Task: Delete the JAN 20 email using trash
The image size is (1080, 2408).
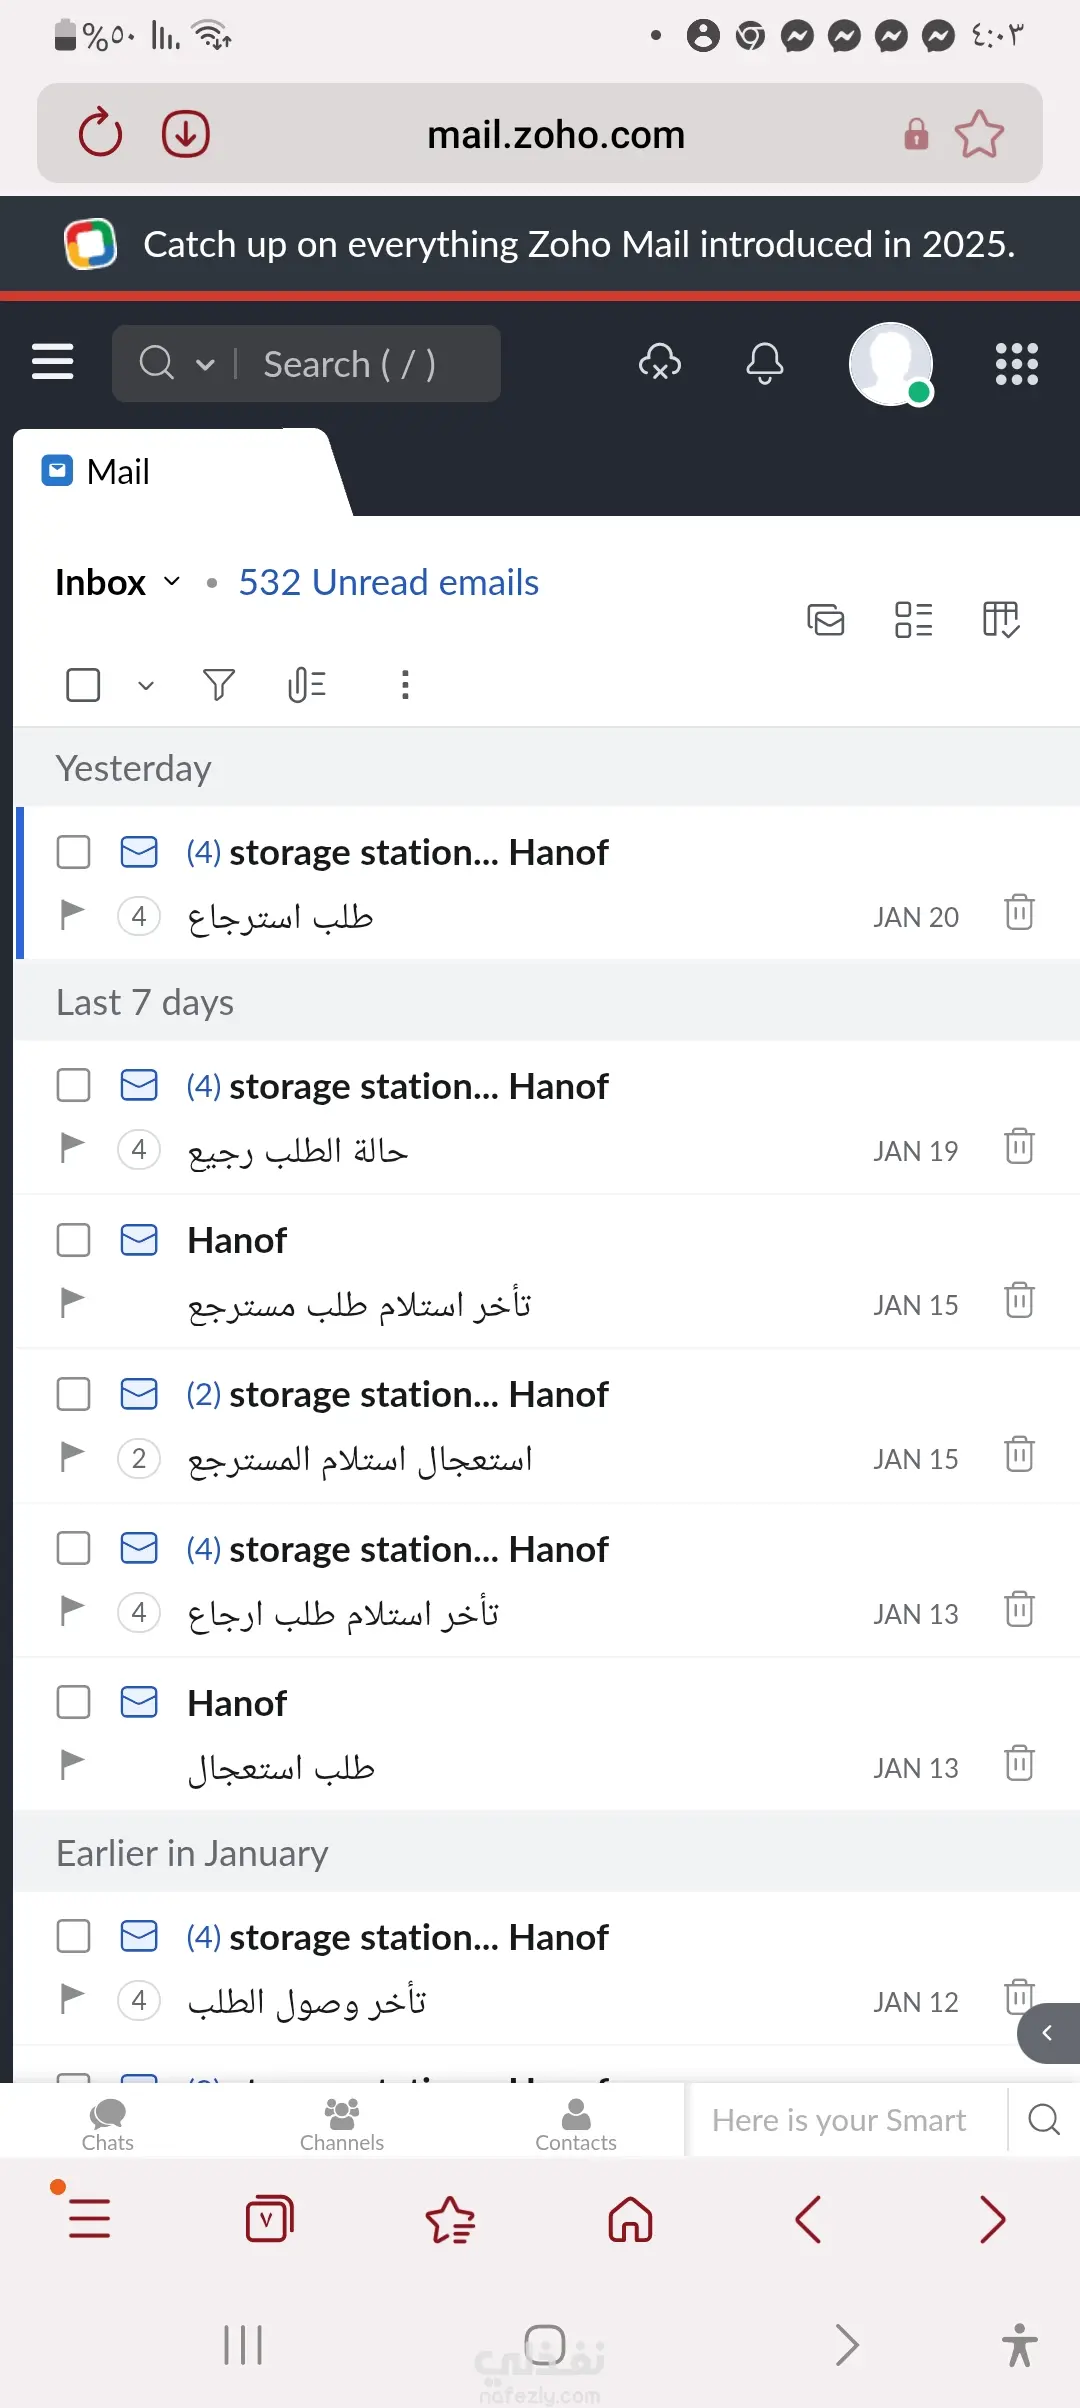Action: pos(1019,912)
